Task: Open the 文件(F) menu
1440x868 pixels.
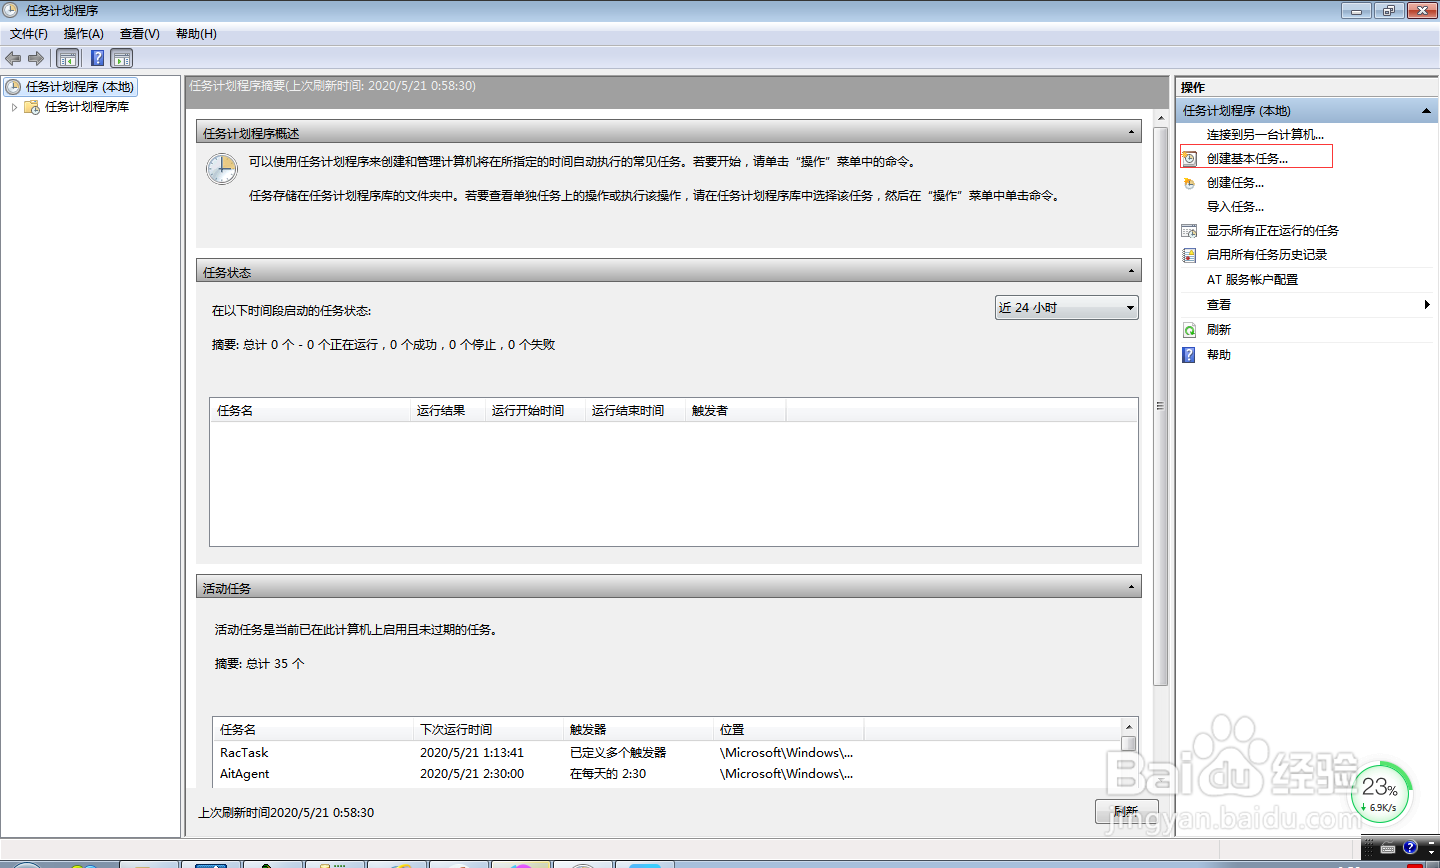Action: [28, 33]
